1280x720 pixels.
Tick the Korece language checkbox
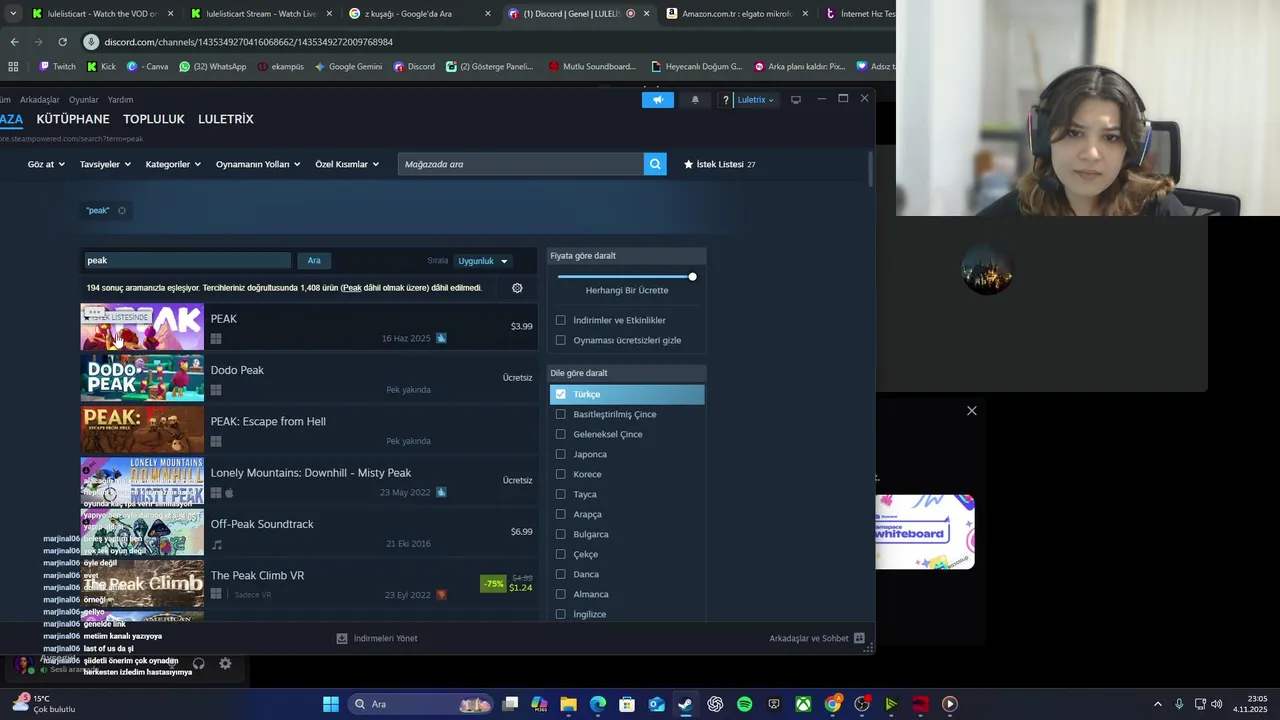click(560, 474)
